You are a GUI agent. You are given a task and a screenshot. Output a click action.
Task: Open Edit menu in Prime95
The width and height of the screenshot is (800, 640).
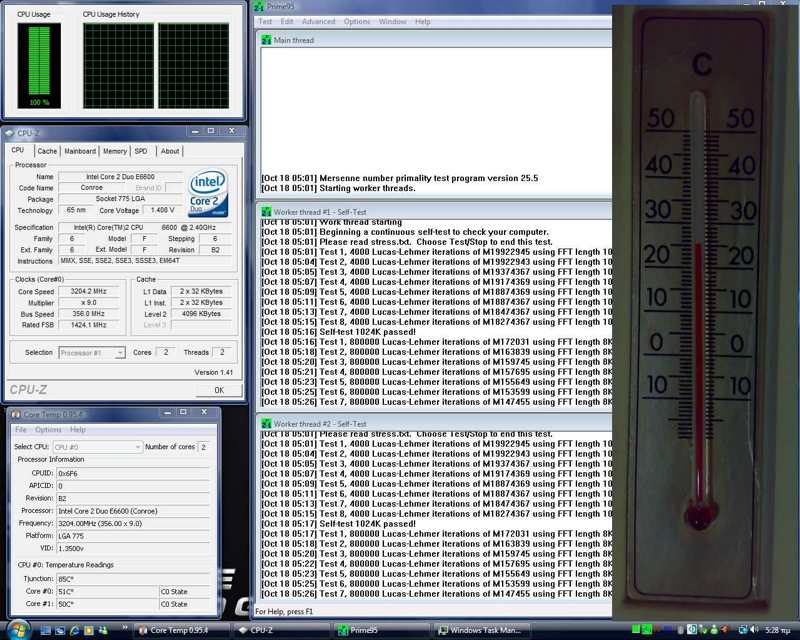(287, 21)
